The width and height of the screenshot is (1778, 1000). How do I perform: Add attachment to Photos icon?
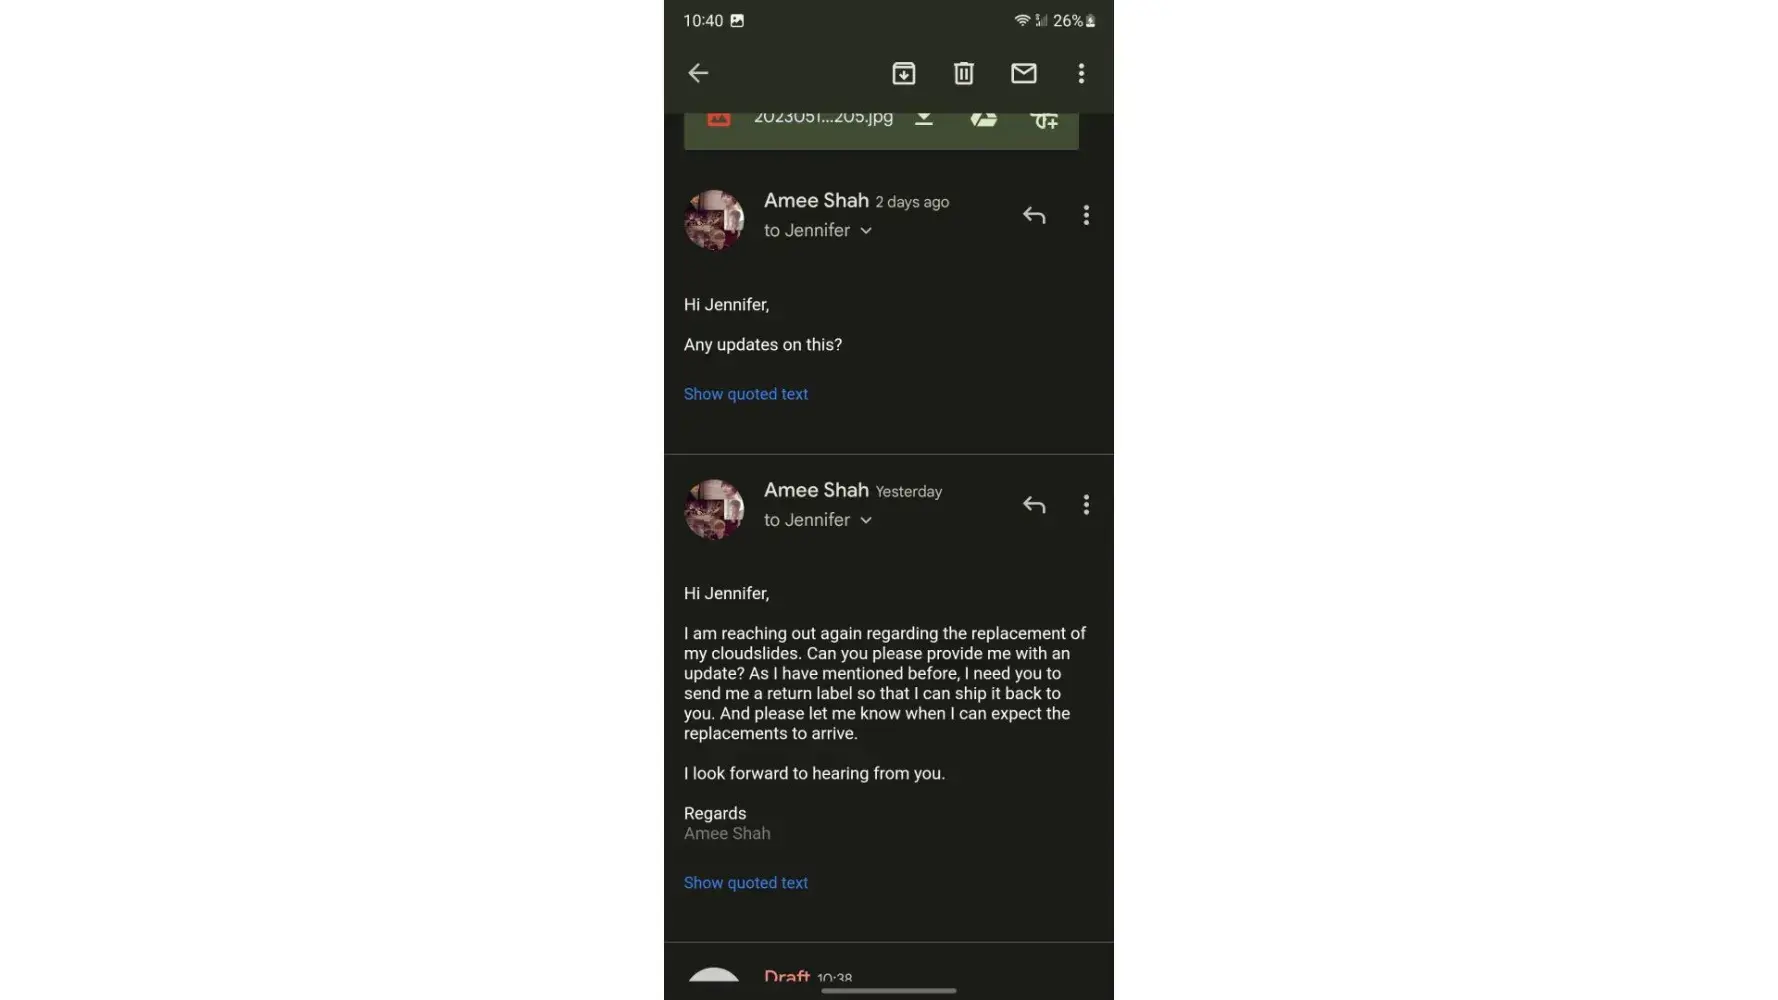click(x=1044, y=119)
